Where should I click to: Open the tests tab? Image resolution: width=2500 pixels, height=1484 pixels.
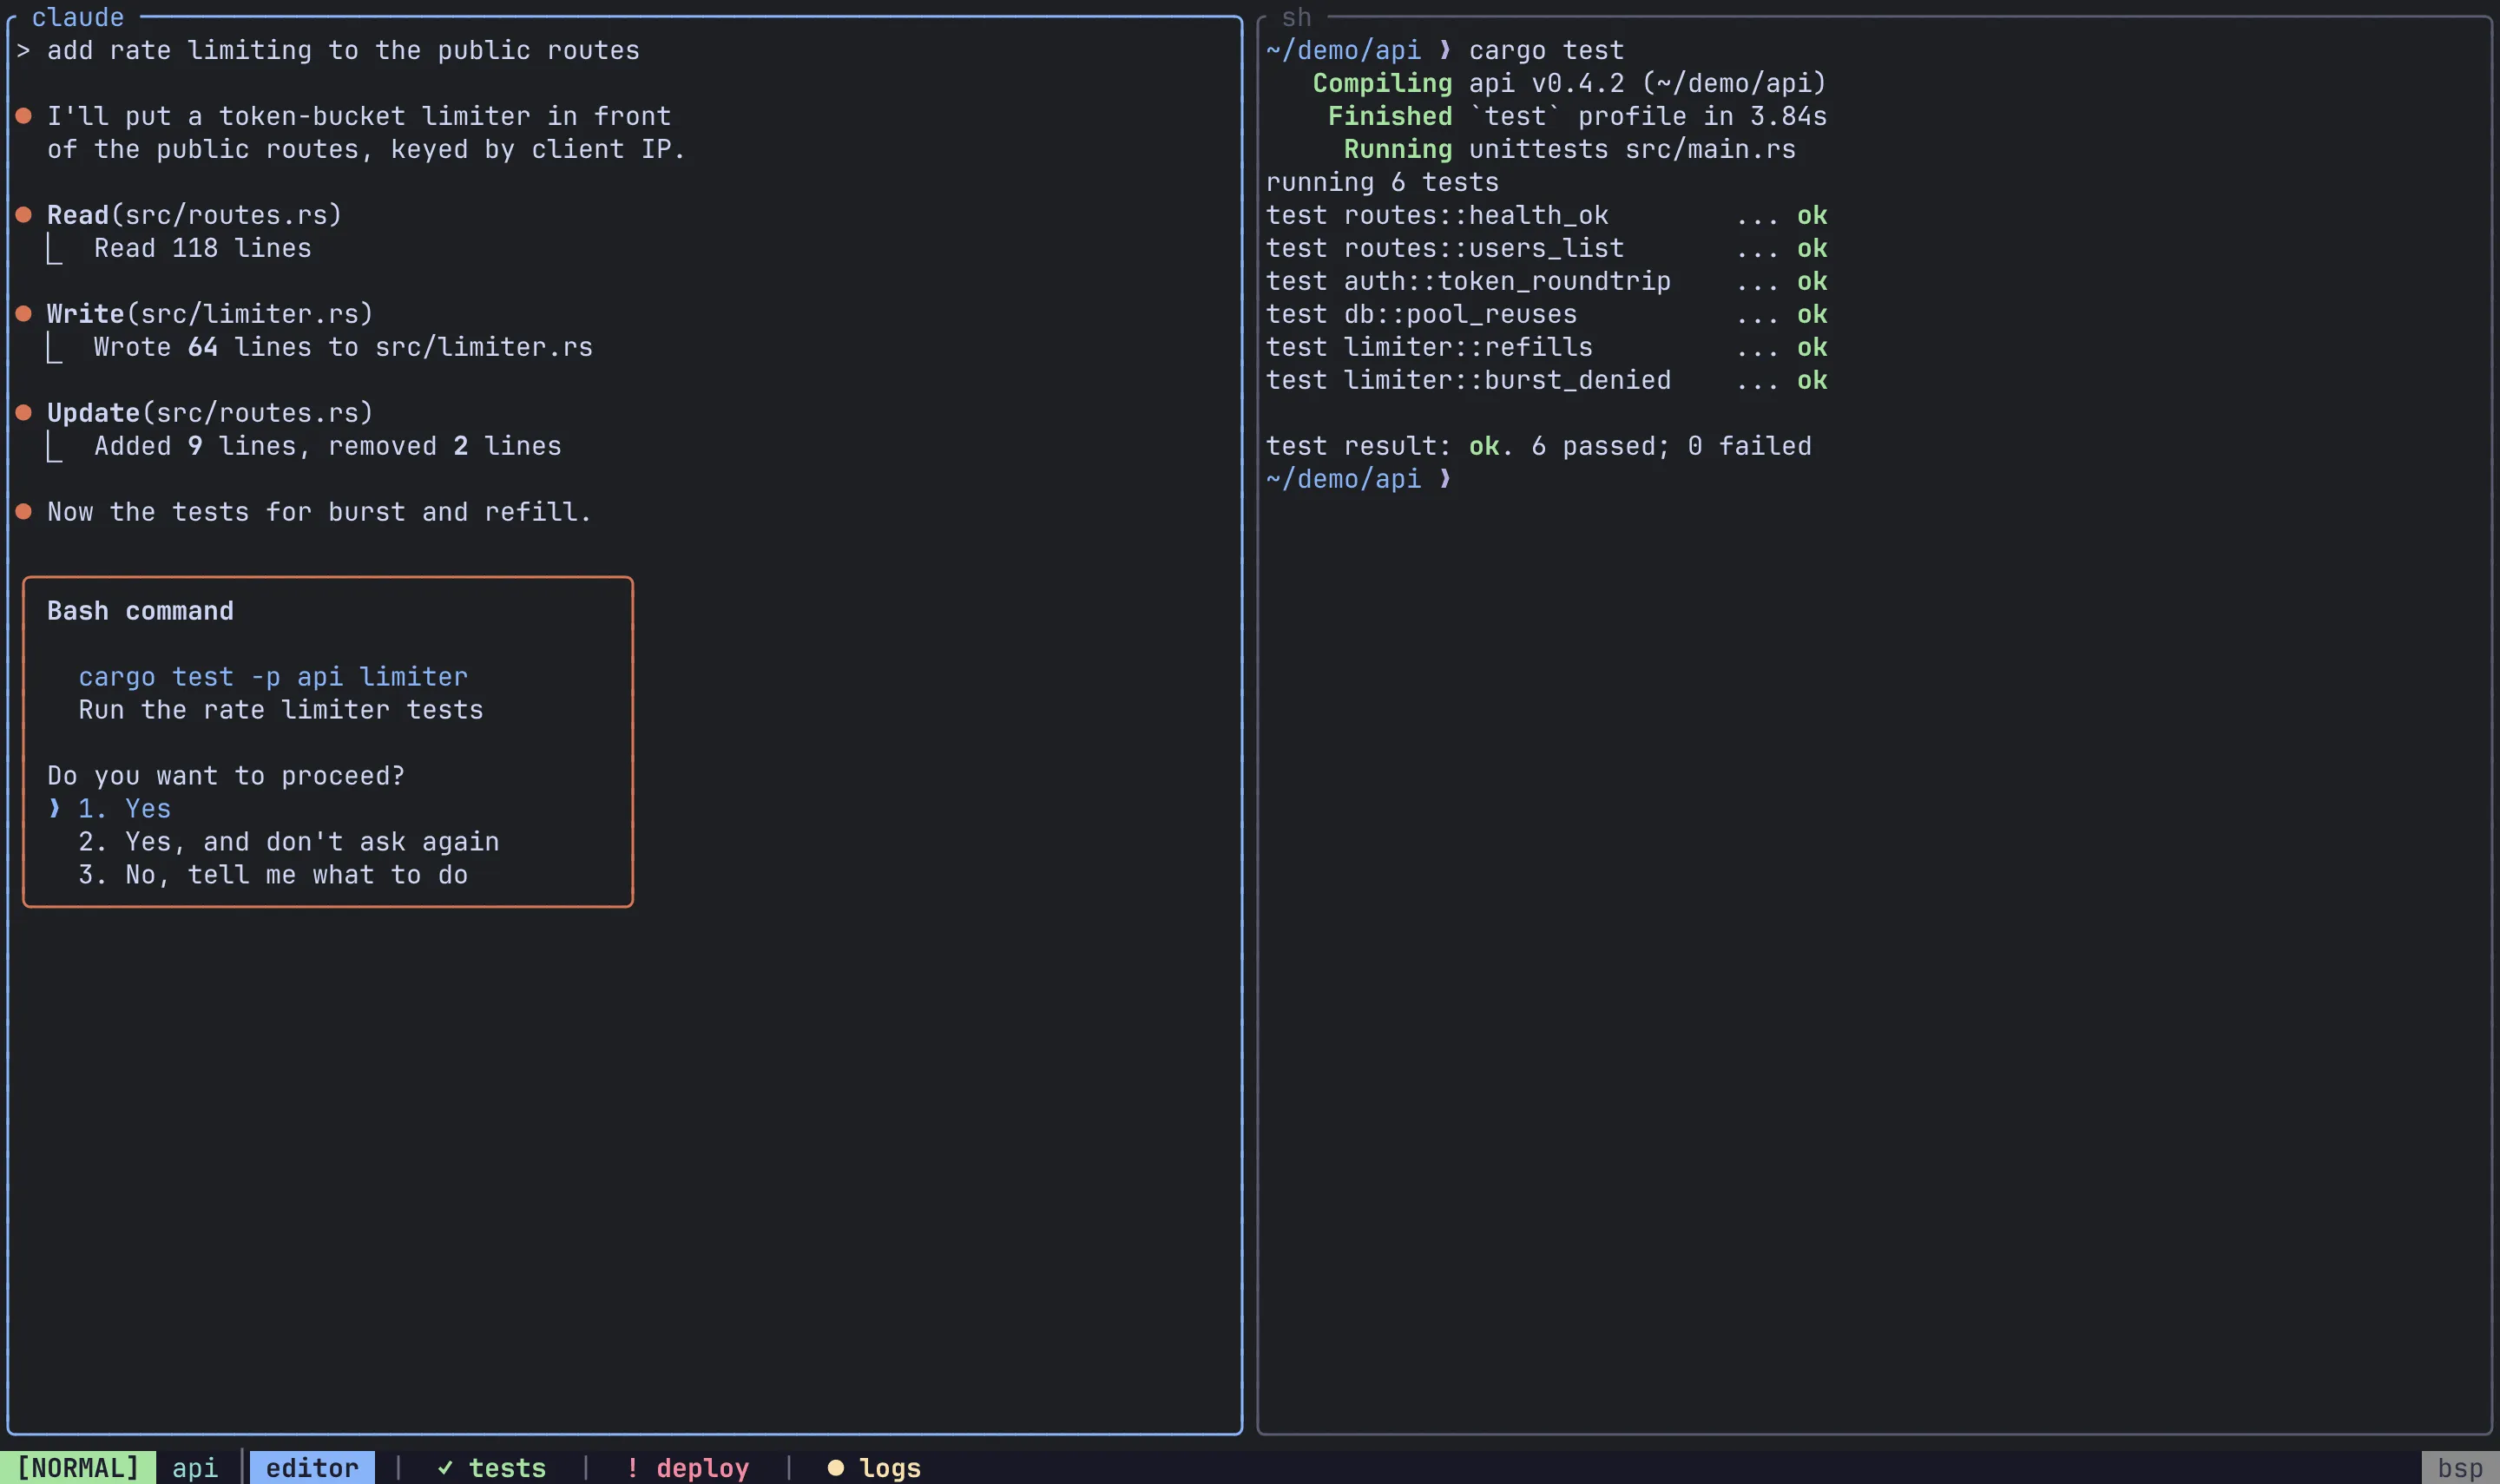492,1467
